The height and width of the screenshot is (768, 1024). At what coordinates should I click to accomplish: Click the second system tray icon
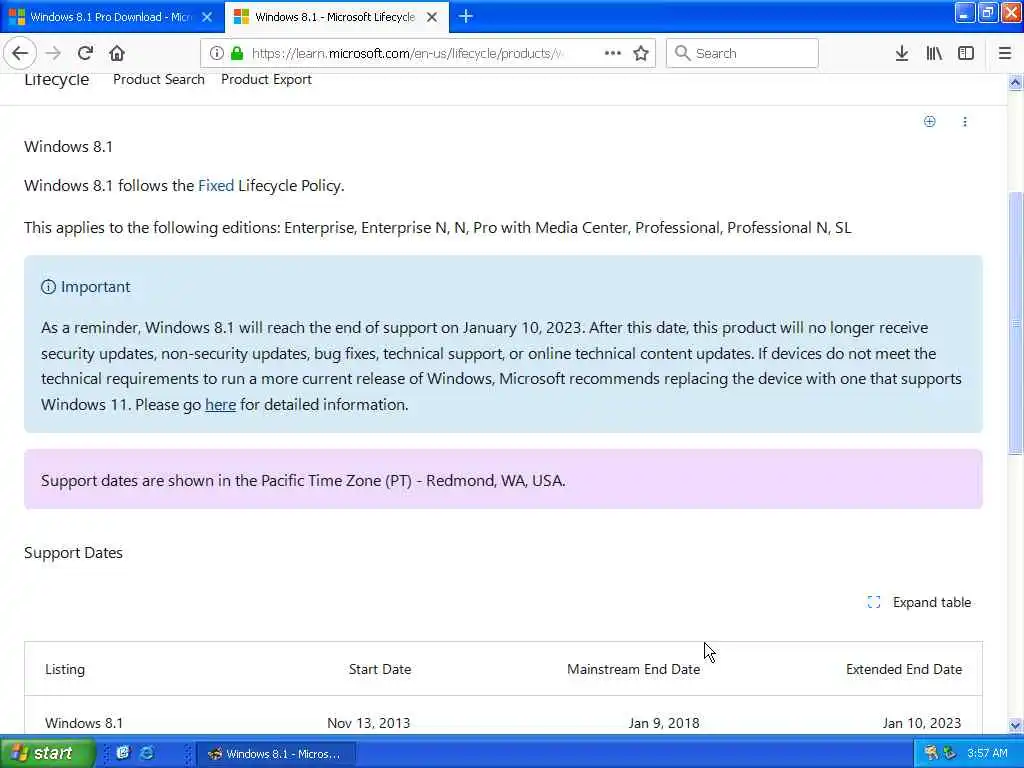pyautogui.click(x=950, y=753)
